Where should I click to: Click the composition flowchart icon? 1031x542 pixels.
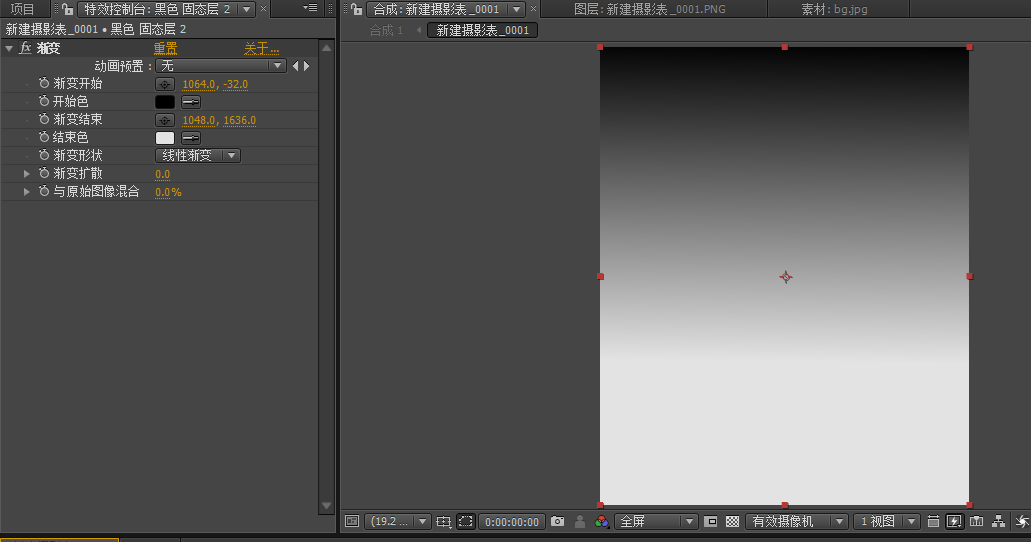[x=998, y=522]
